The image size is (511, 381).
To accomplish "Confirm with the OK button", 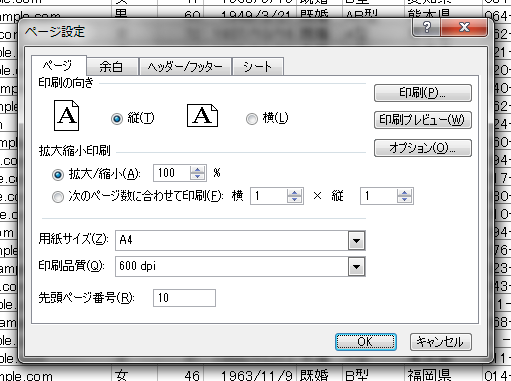I will click(x=366, y=342).
